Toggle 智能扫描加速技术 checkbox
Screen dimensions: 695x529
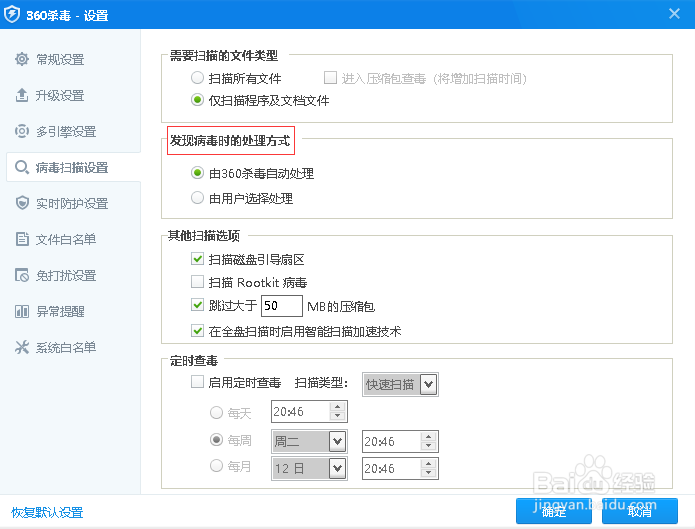(x=197, y=330)
